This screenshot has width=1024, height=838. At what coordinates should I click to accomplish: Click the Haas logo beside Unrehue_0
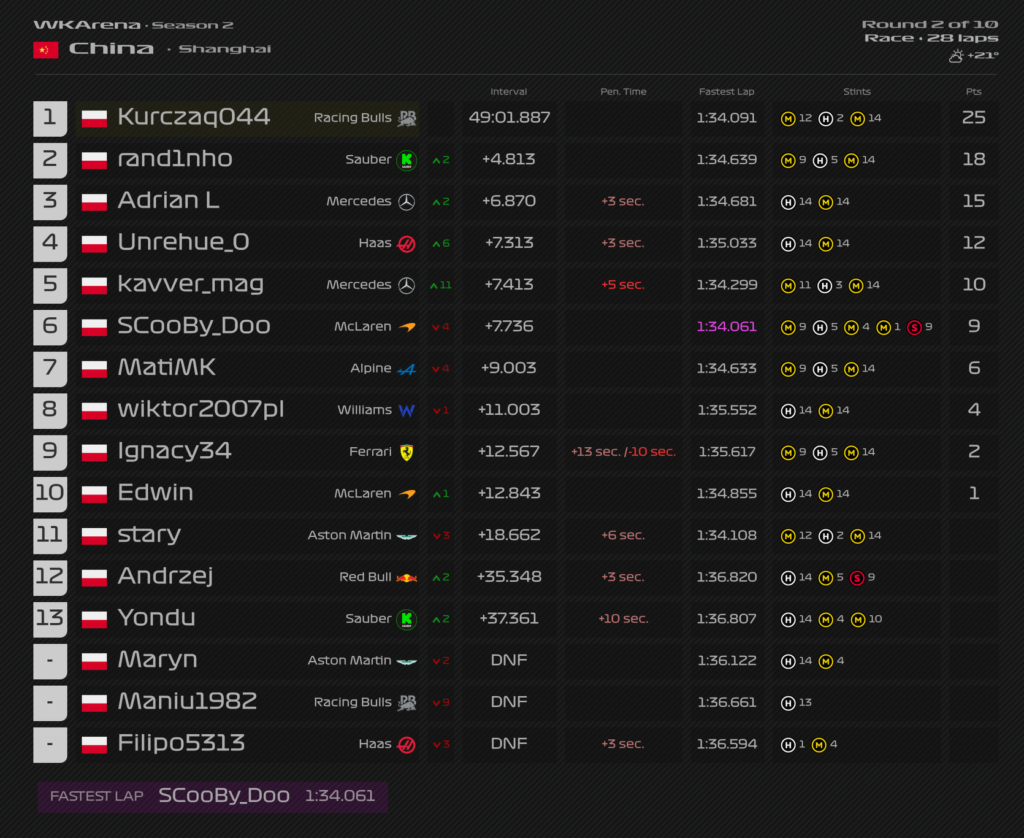pyautogui.click(x=406, y=244)
